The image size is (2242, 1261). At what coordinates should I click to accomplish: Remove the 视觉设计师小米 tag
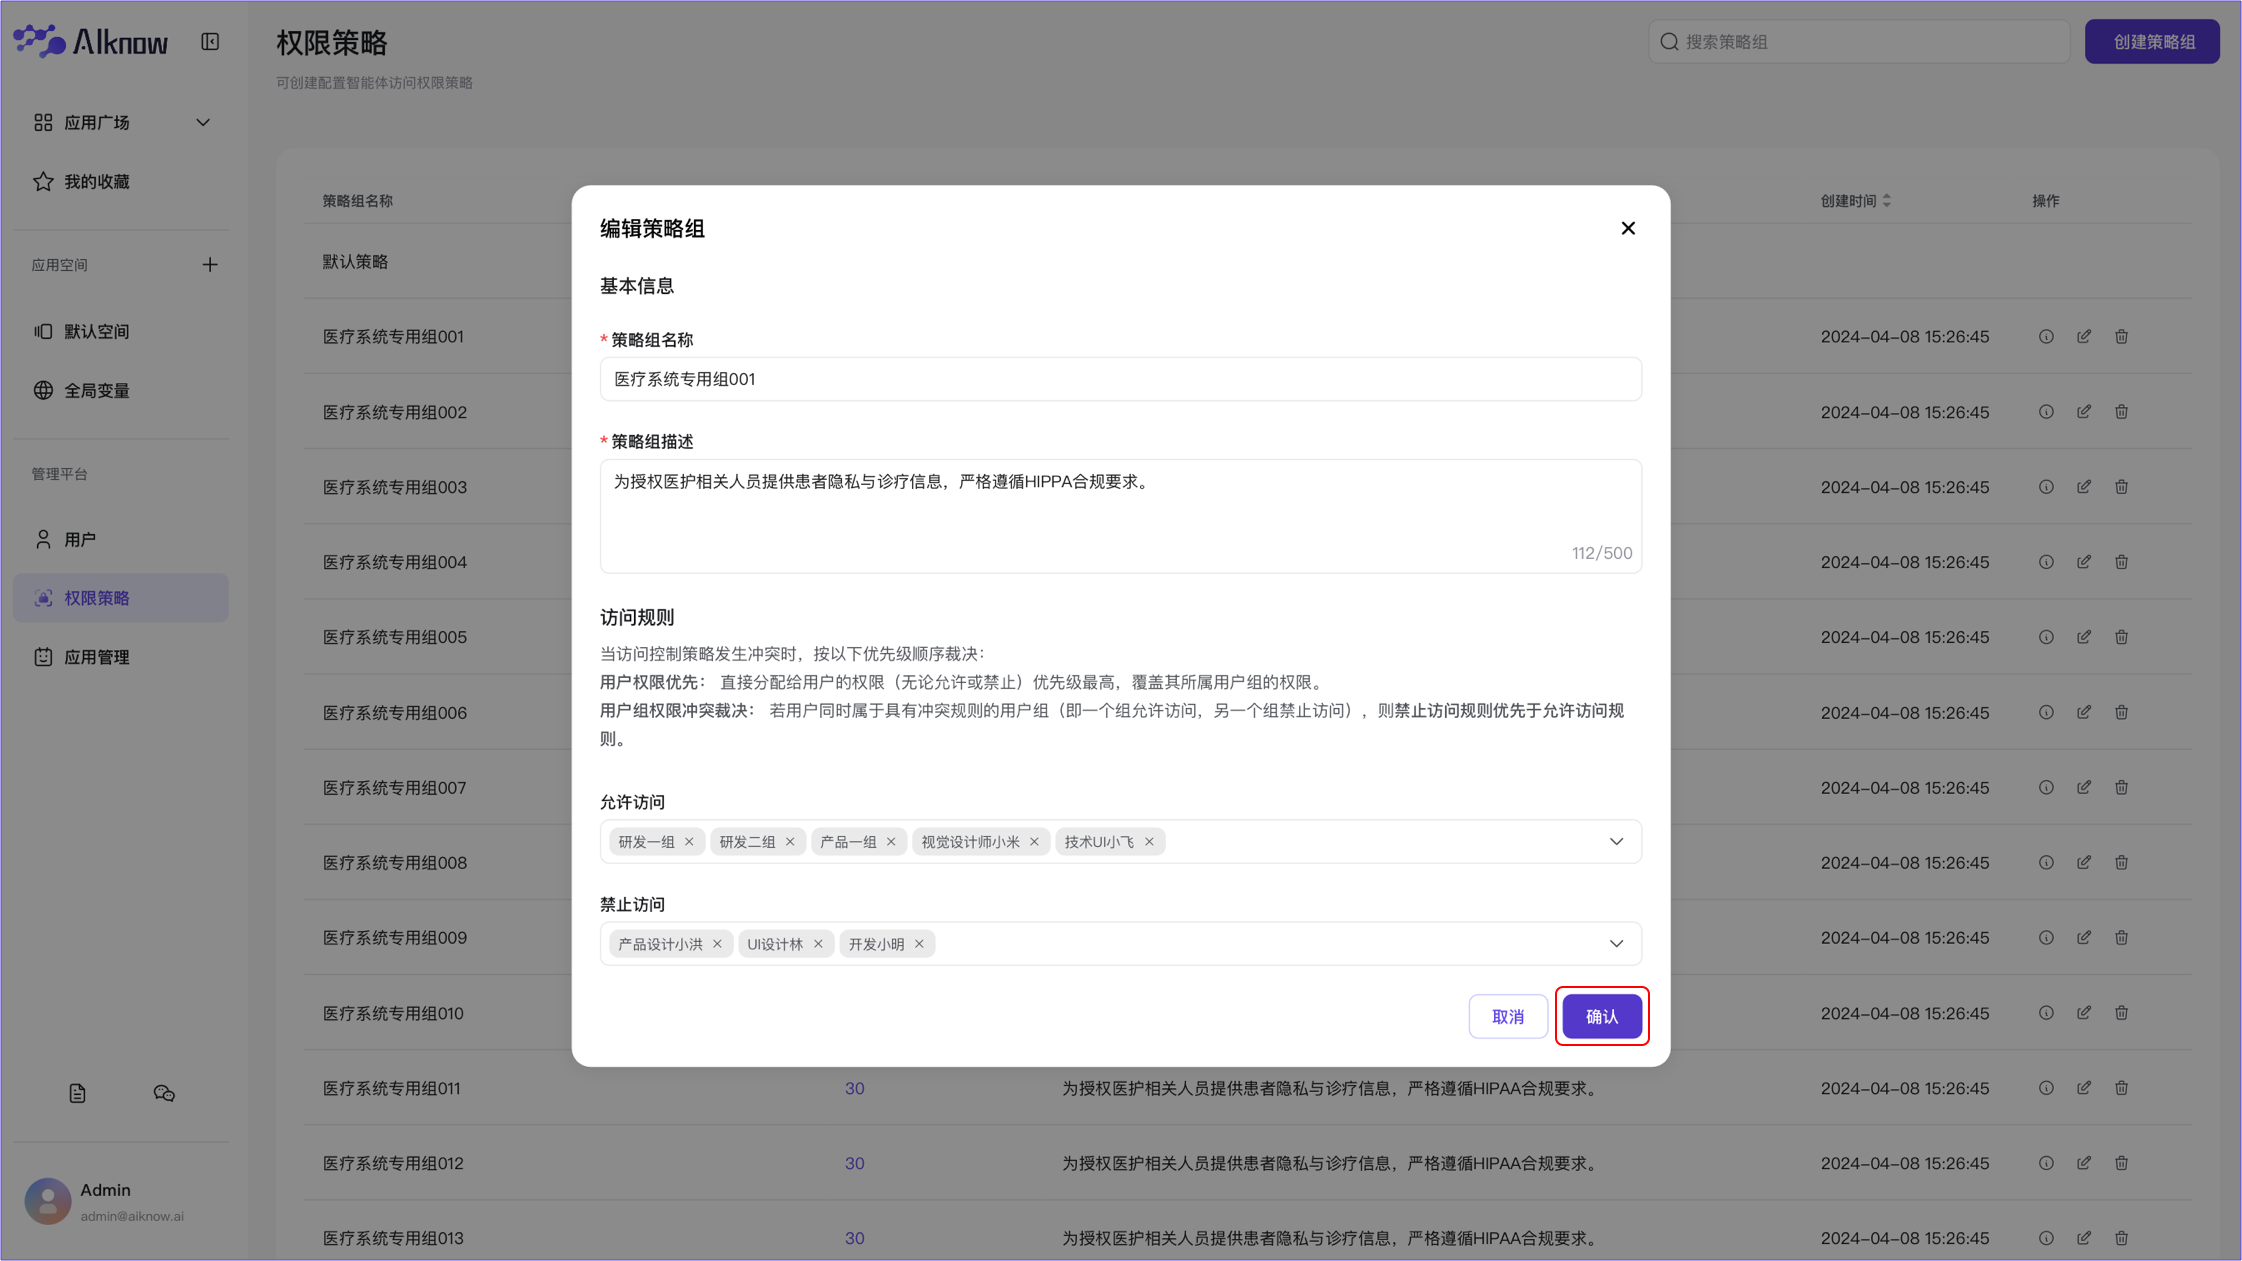(1034, 842)
